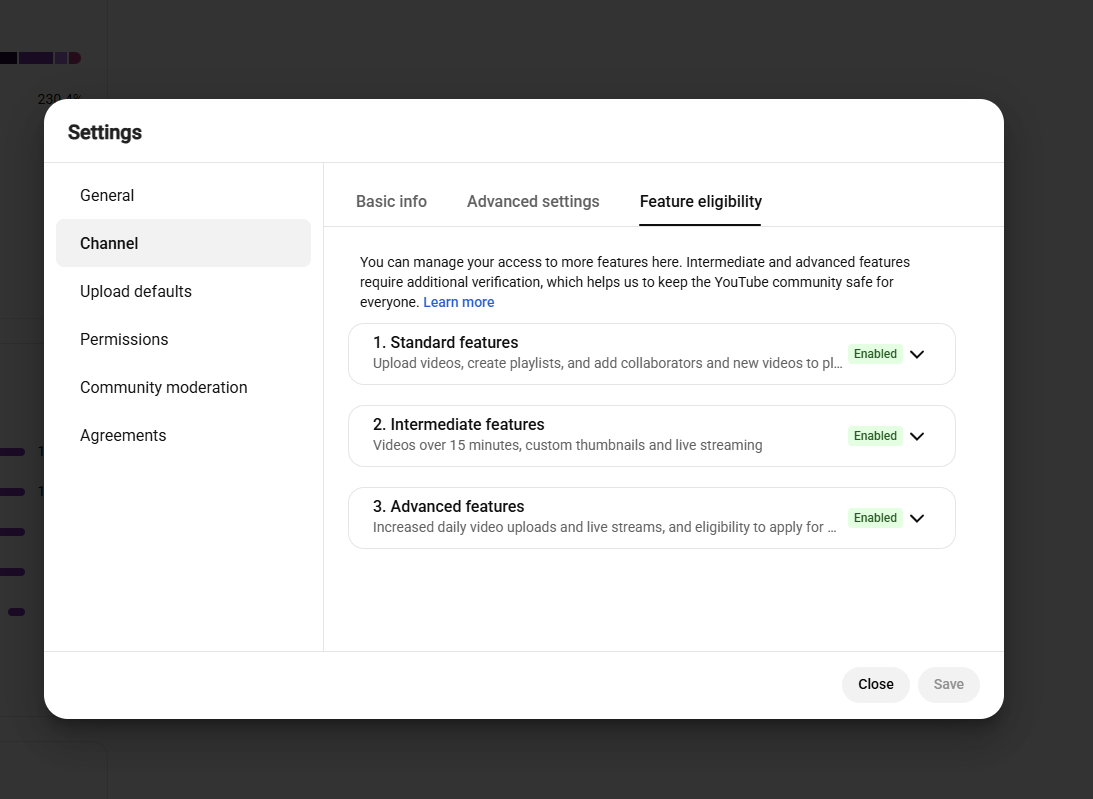Viewport: 1093px width, 799px height.
Task: Click the 'Increased daily video uploads' description
Action: (604, 527)
